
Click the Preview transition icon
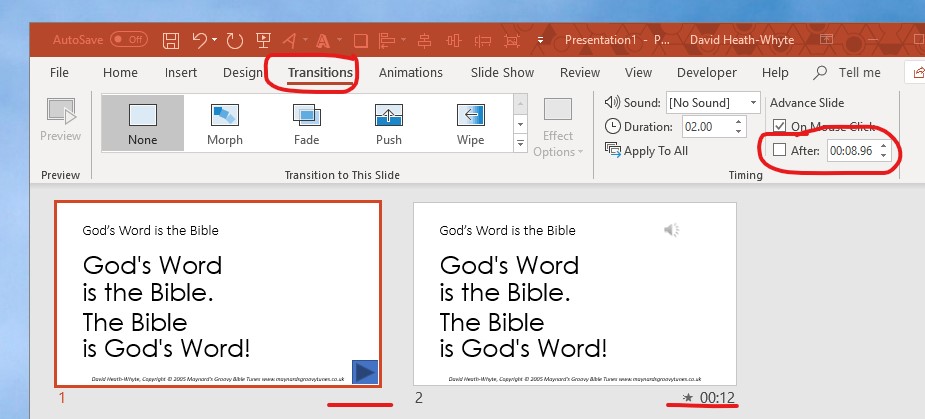coord(61,112)
